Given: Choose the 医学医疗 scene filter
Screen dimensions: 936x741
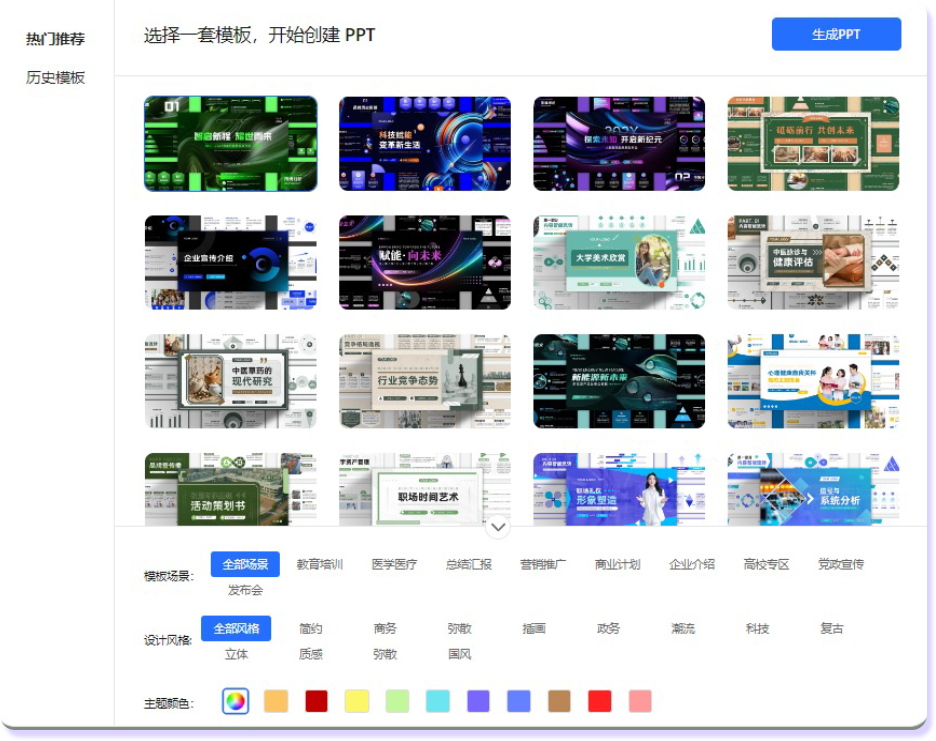Looking at the screenshot, I should [x=394, y=564].
